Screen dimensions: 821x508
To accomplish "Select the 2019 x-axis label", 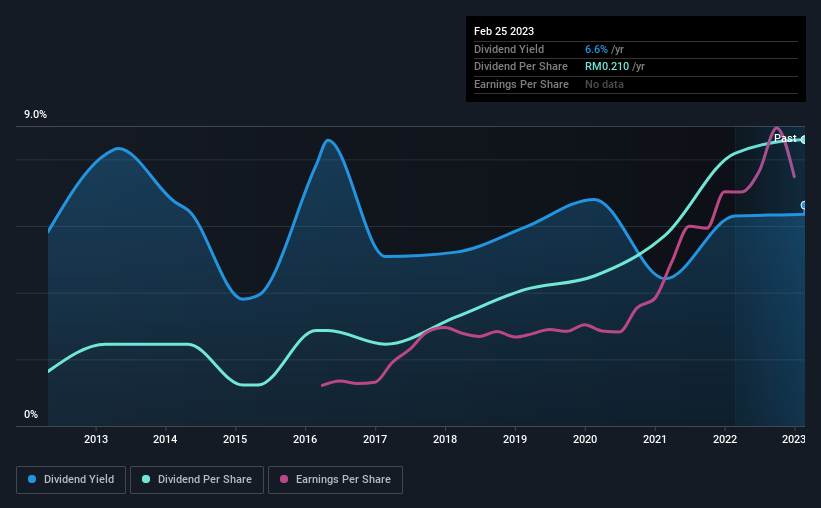I will [515, 439].
